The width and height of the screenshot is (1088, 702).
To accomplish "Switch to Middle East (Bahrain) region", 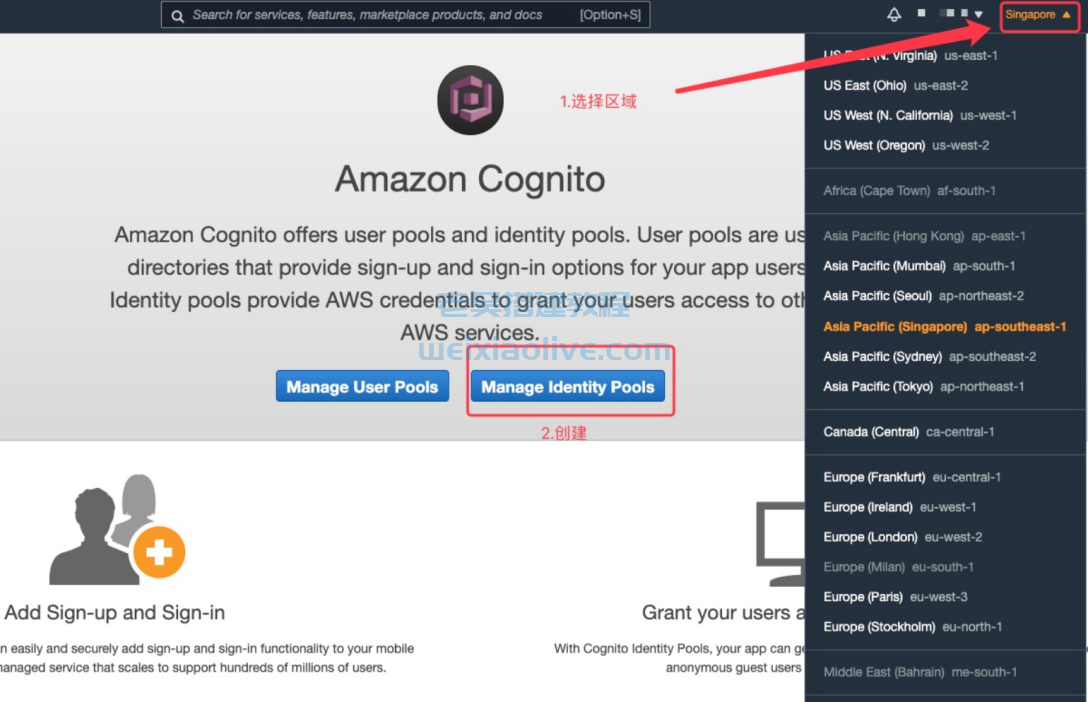I will click(x=920, y=671).
